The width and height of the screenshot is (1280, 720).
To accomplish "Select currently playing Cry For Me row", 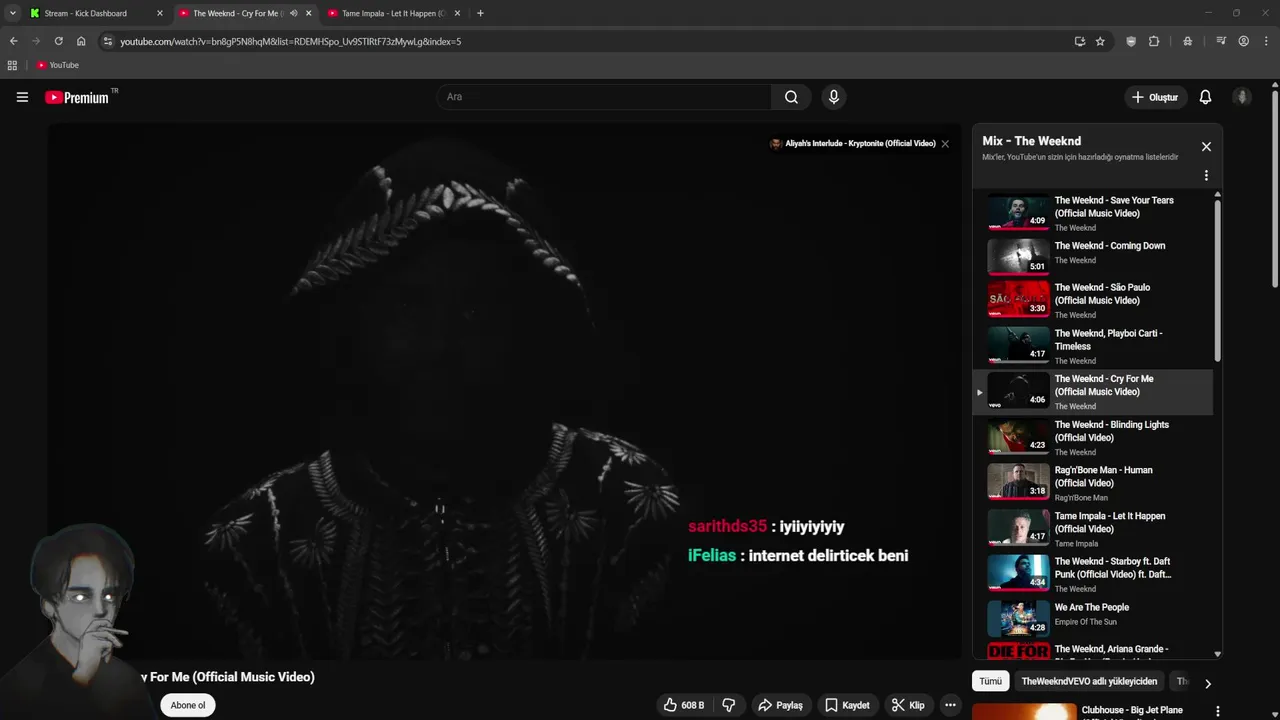I will click(x=1094, y=392).
